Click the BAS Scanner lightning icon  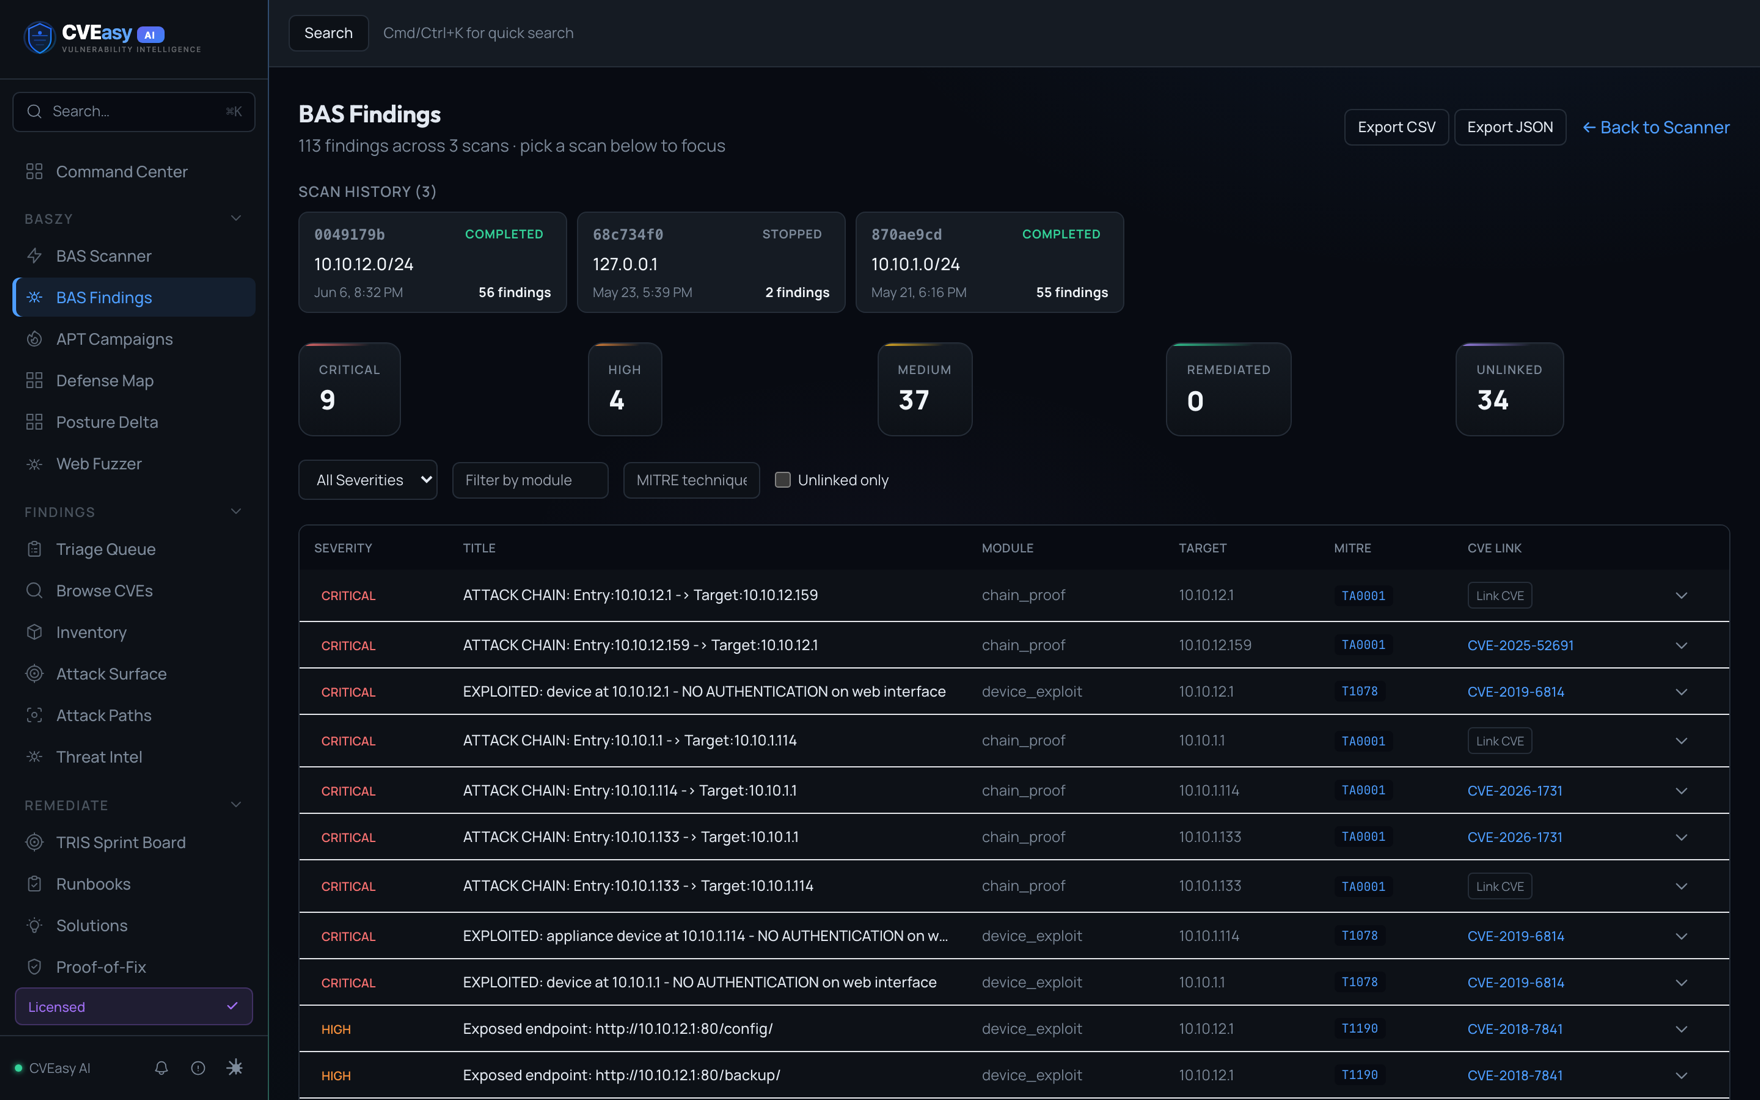34,256
